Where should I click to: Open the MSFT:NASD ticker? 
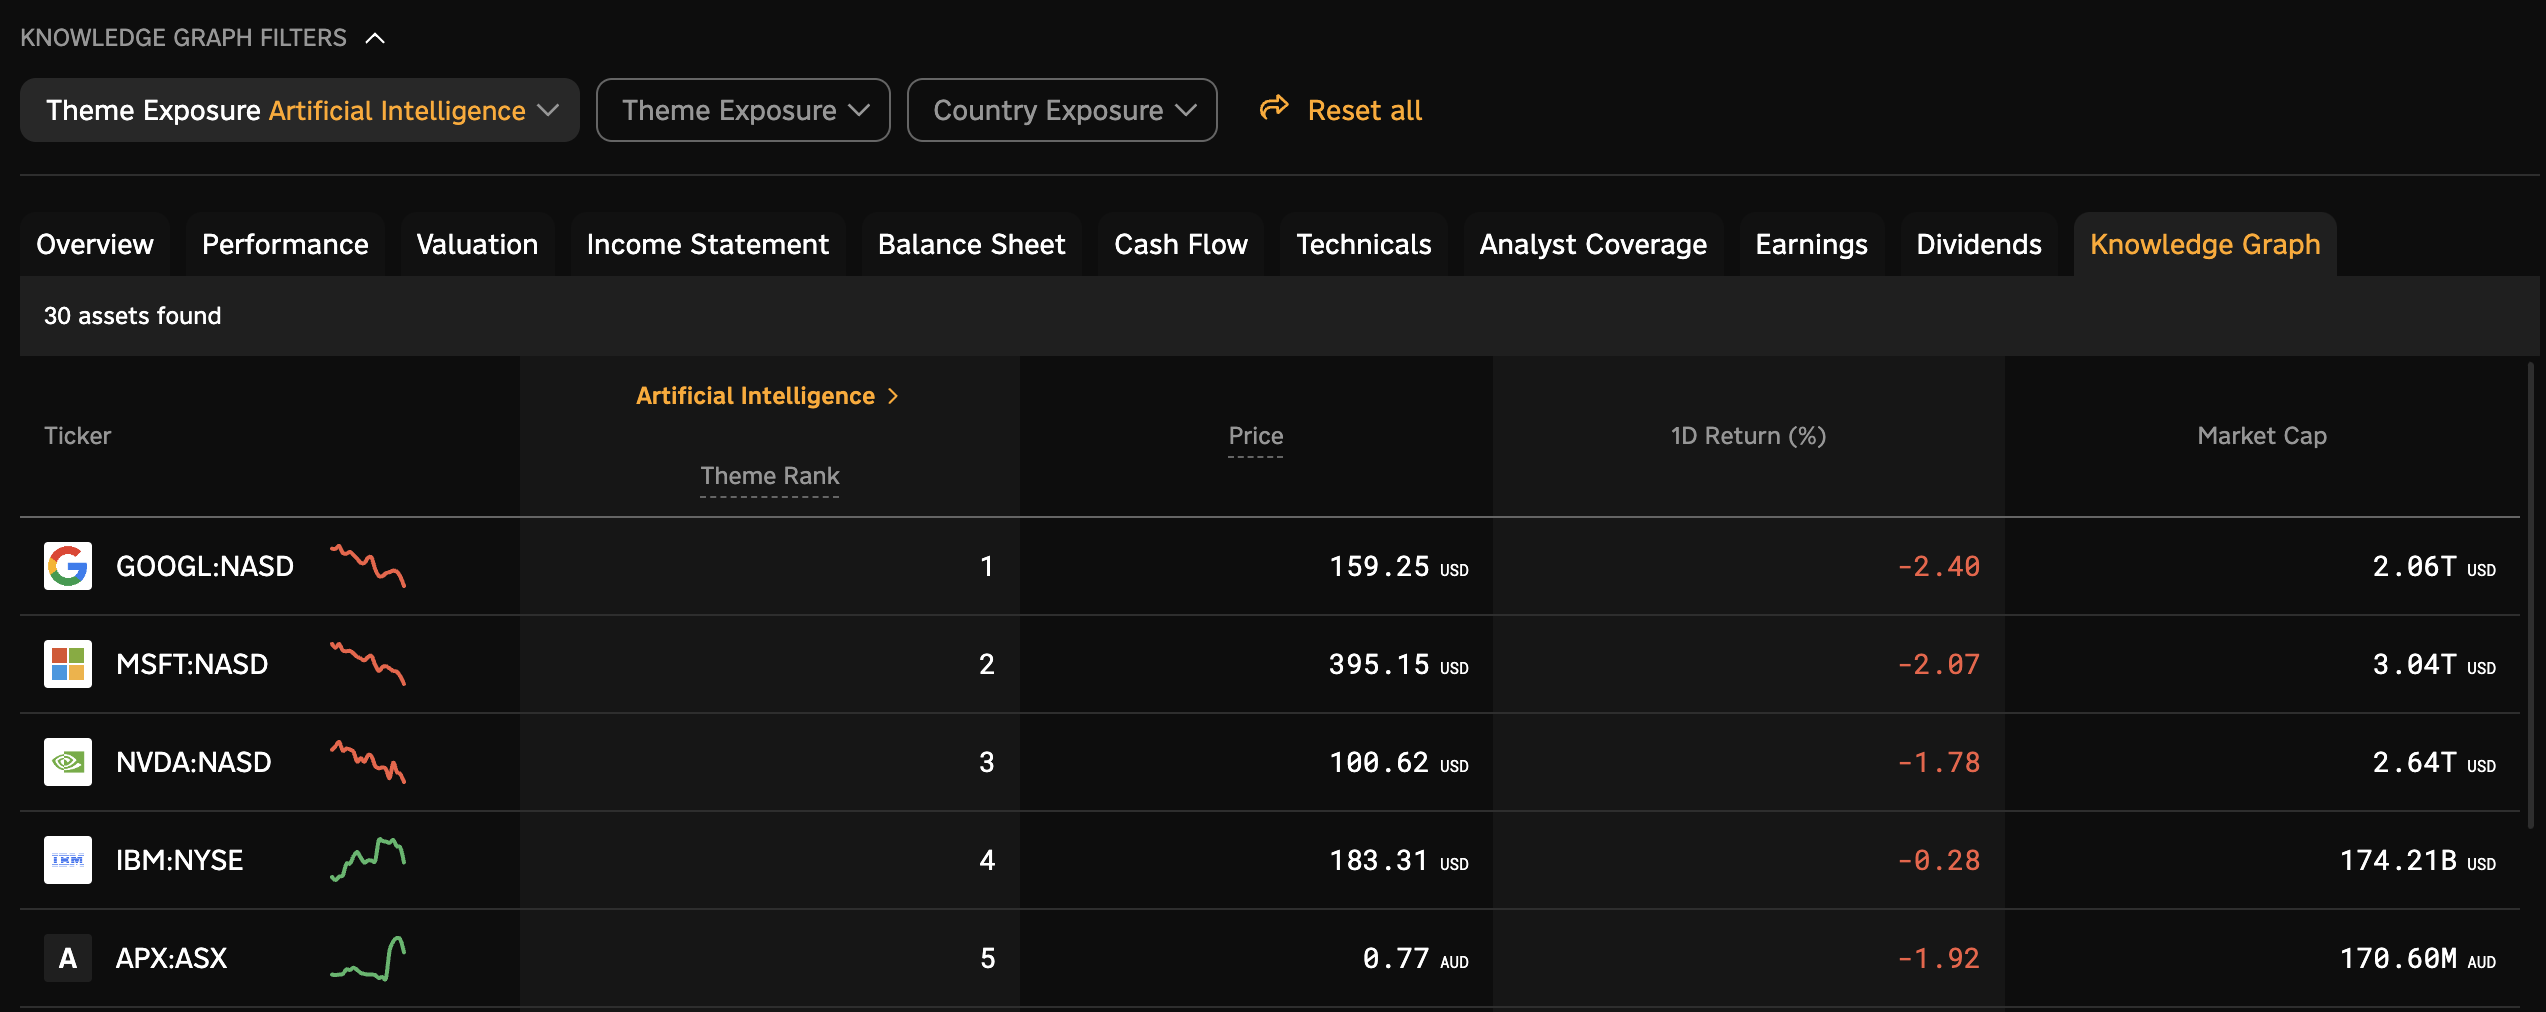click(192, 664)
